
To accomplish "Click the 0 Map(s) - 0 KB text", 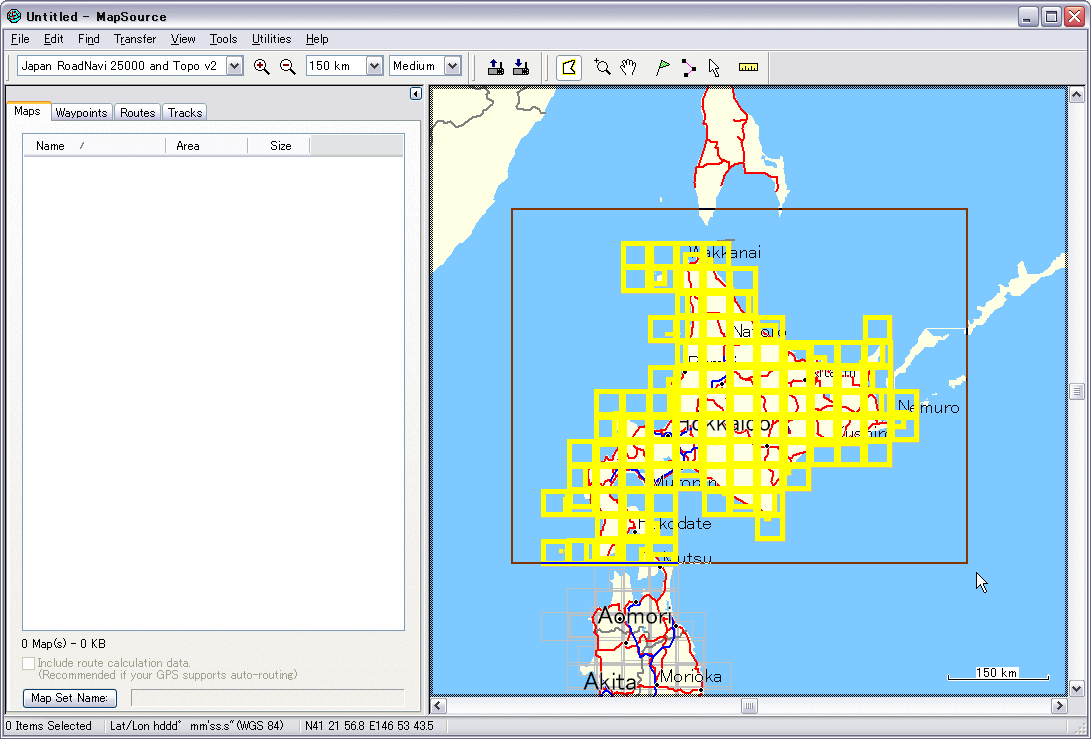I will pos(63,644).
